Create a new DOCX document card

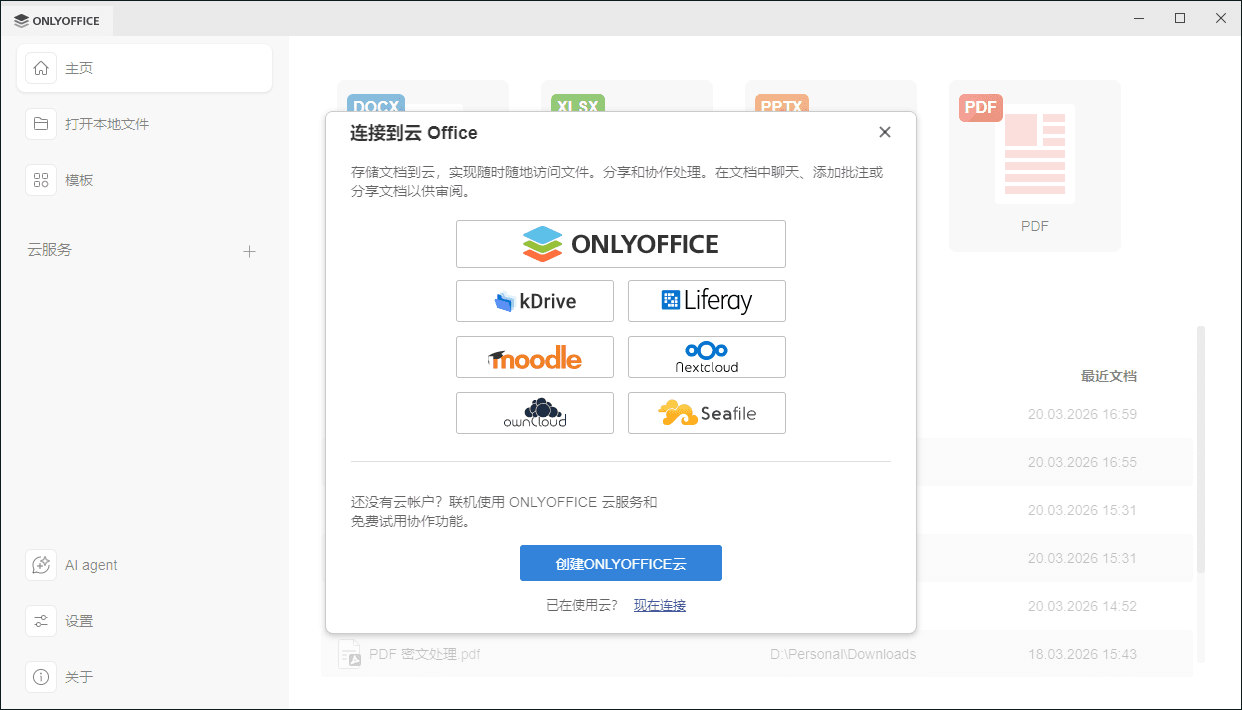point(423,96)
